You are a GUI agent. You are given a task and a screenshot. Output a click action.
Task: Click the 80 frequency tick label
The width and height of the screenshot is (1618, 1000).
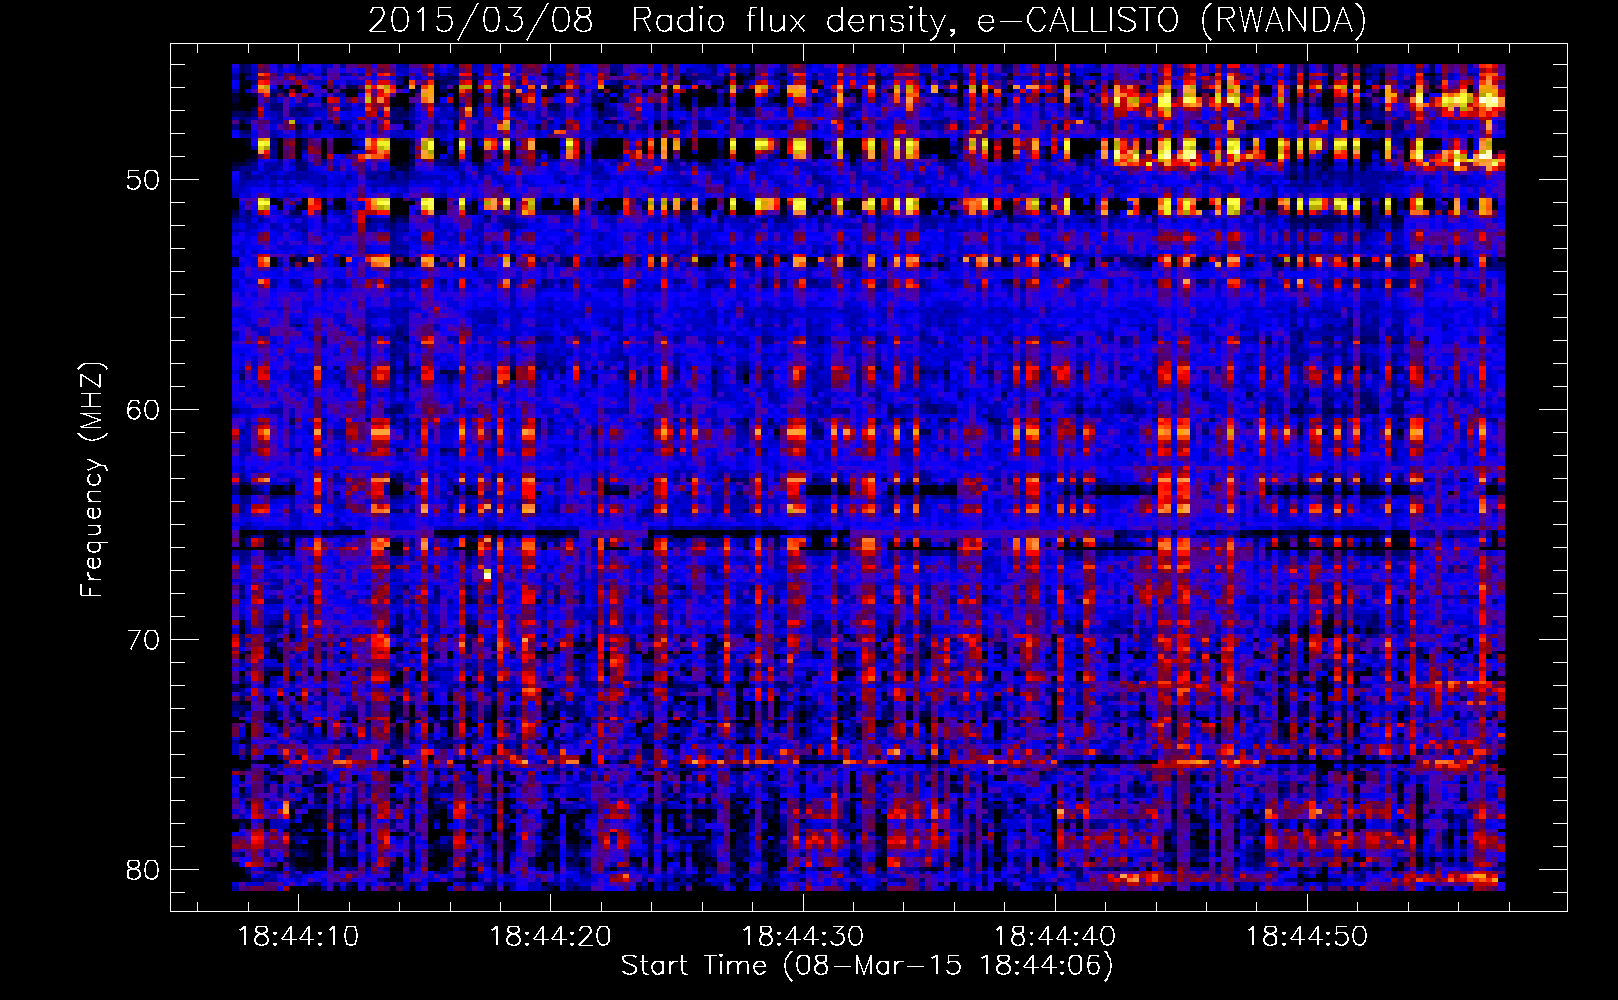(x=143, y=870)
